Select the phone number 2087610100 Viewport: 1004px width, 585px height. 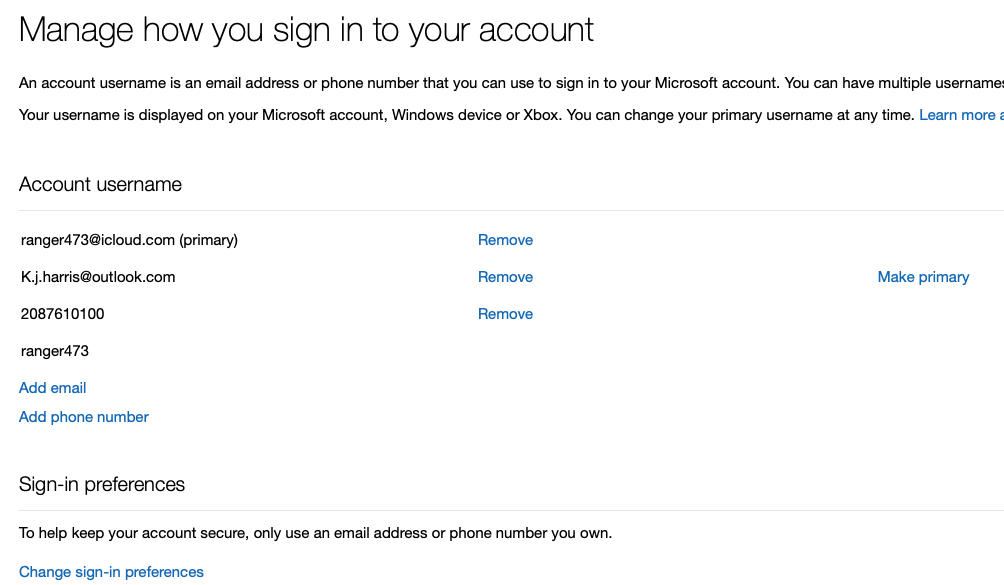coord(62,314)
